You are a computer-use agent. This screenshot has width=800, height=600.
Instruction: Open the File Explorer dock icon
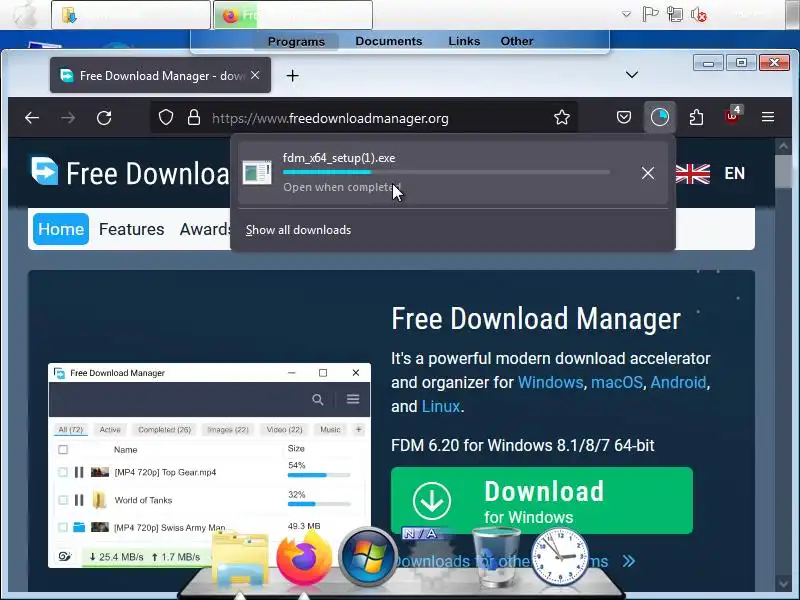240,559
